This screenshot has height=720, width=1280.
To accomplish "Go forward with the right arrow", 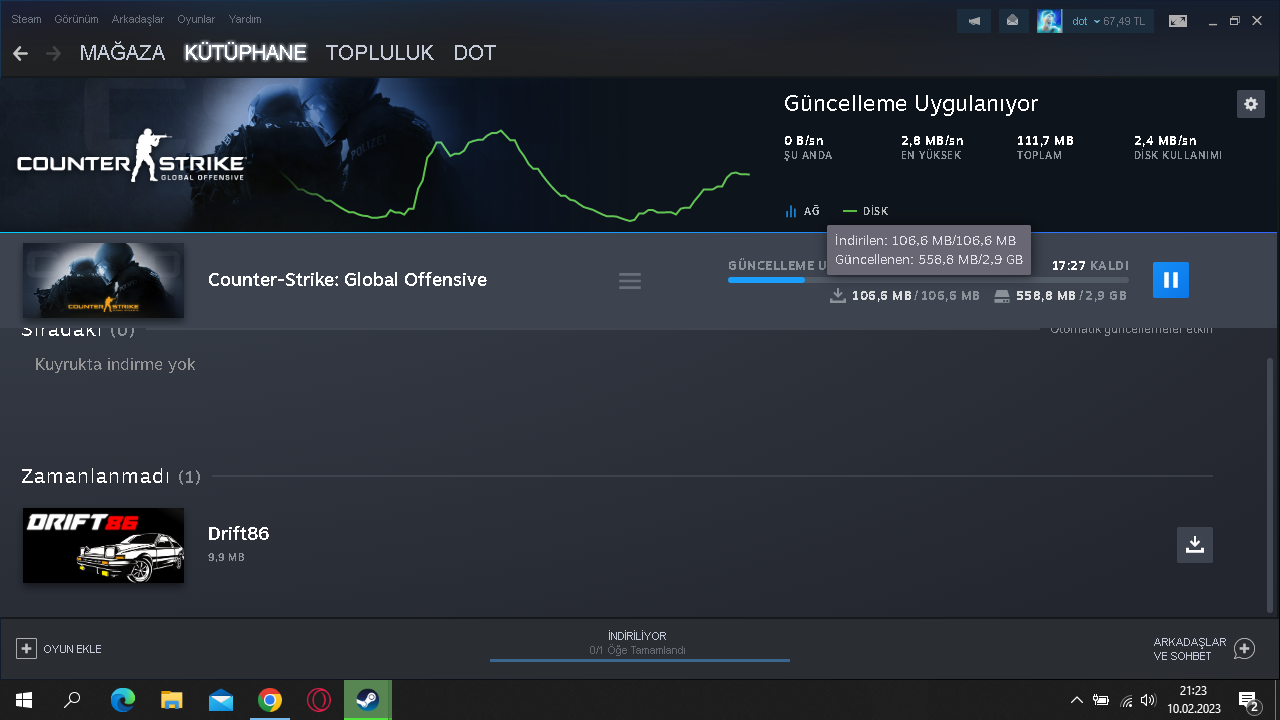I will pyautogui.click(x=53, y=53).
